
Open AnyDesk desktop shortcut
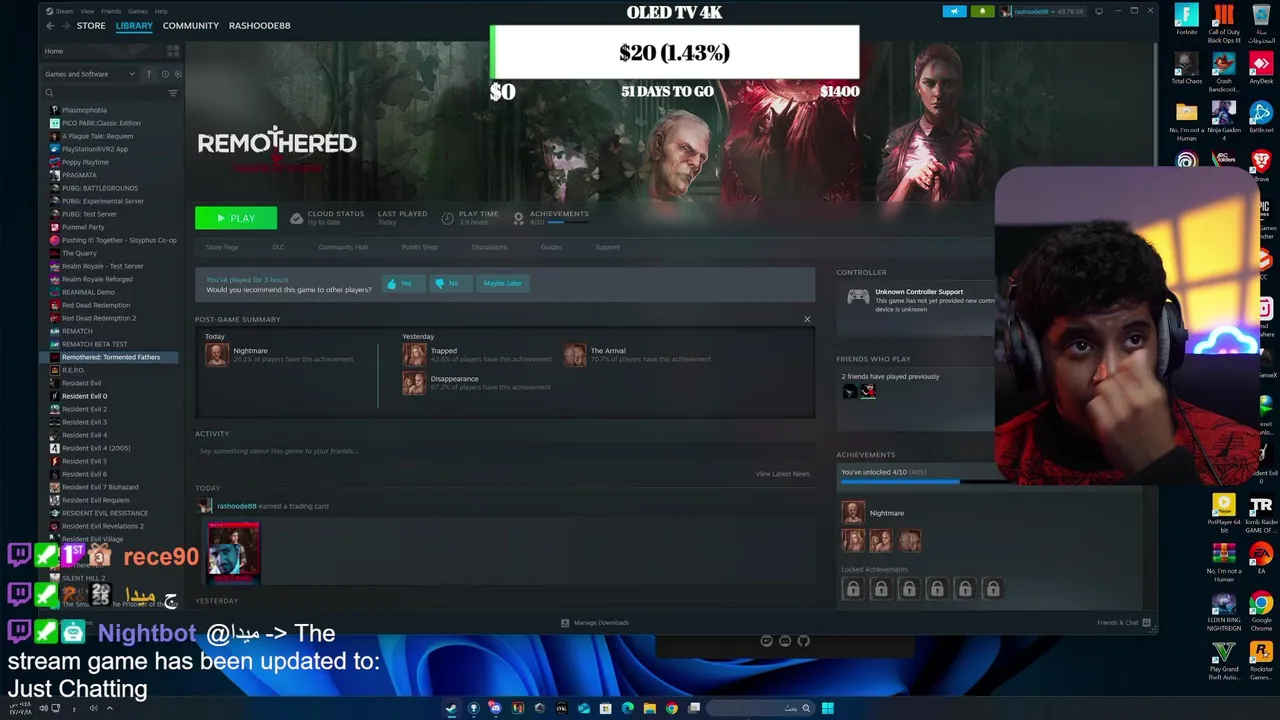[1261, 68]
